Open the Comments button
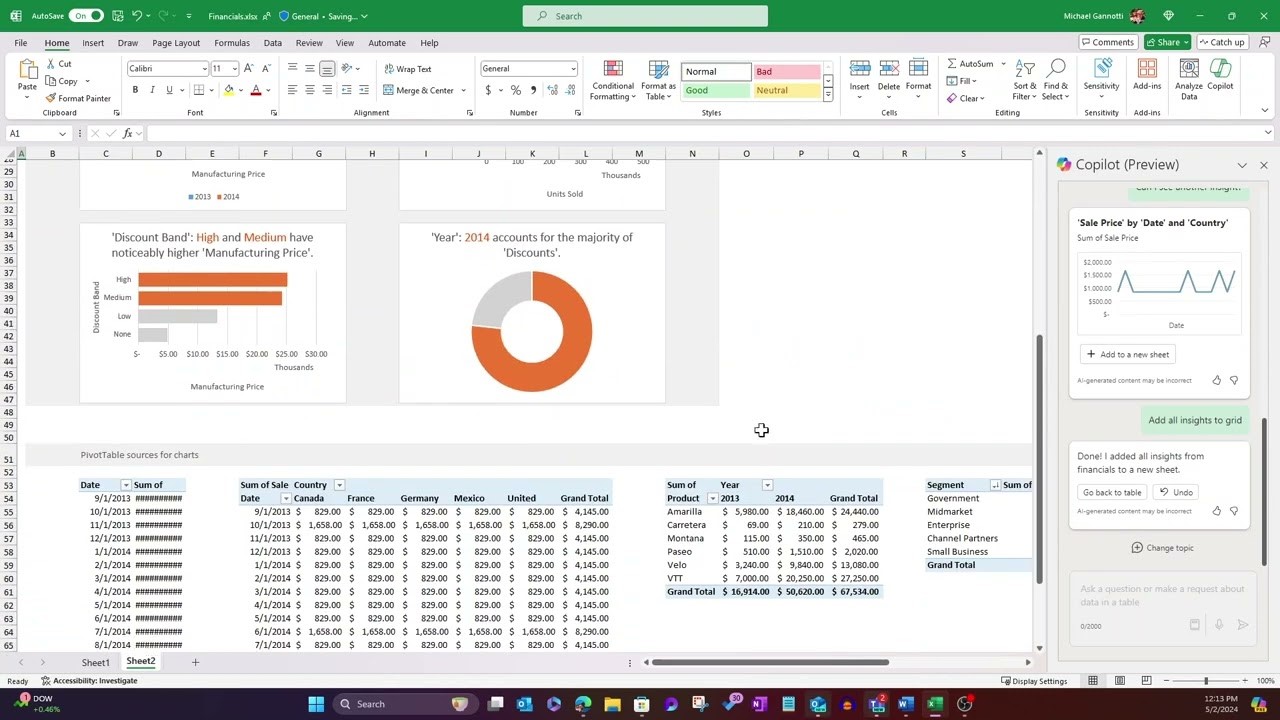 coord(1108,42)
